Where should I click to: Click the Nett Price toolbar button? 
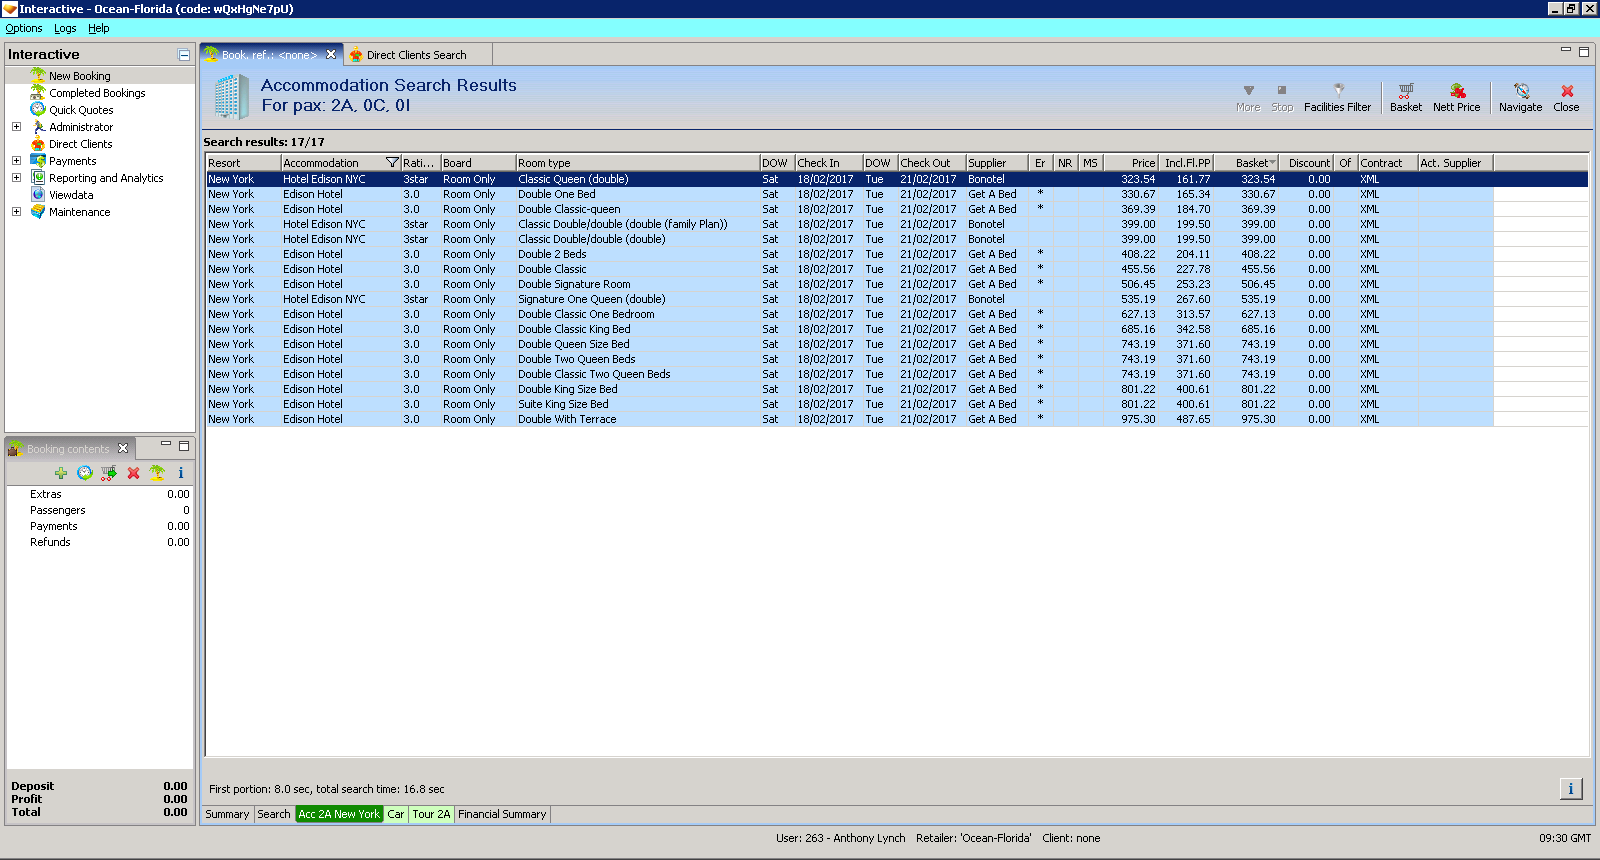(1456, 97)
